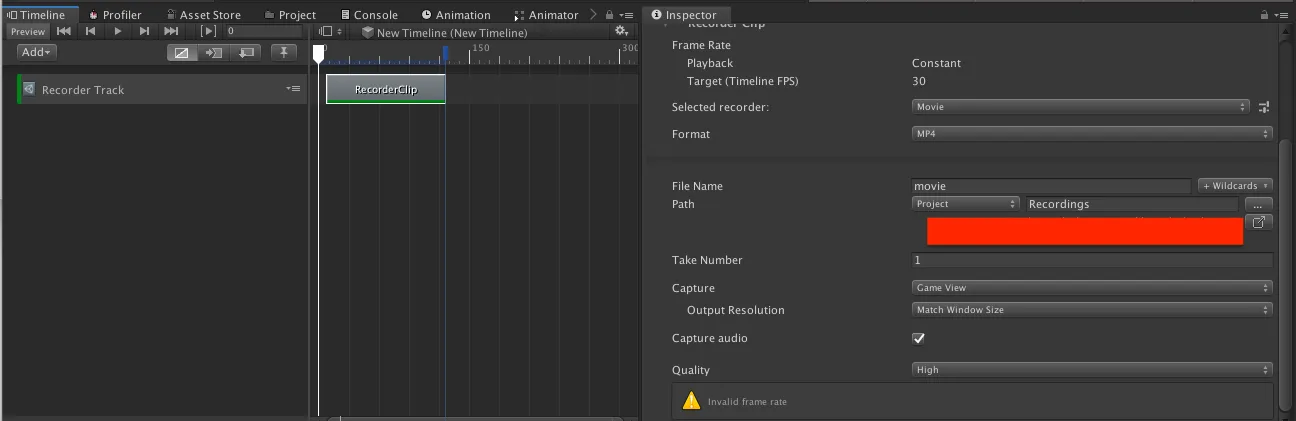Select the RecorderClip on the track
The height and width of the screenshot is (421, 1296).
[x=386, y=89]
